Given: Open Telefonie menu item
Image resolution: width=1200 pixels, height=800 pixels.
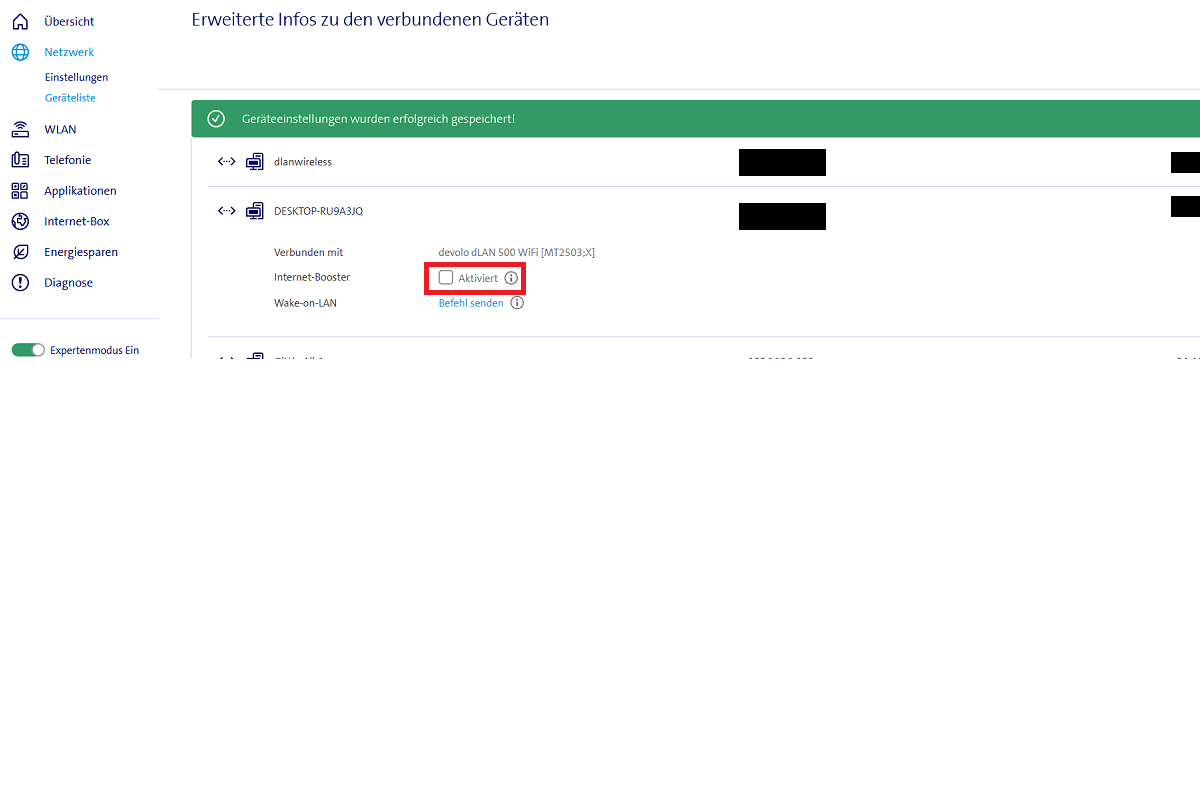Looking at the screenshot, I should click(x=67, y=160).
